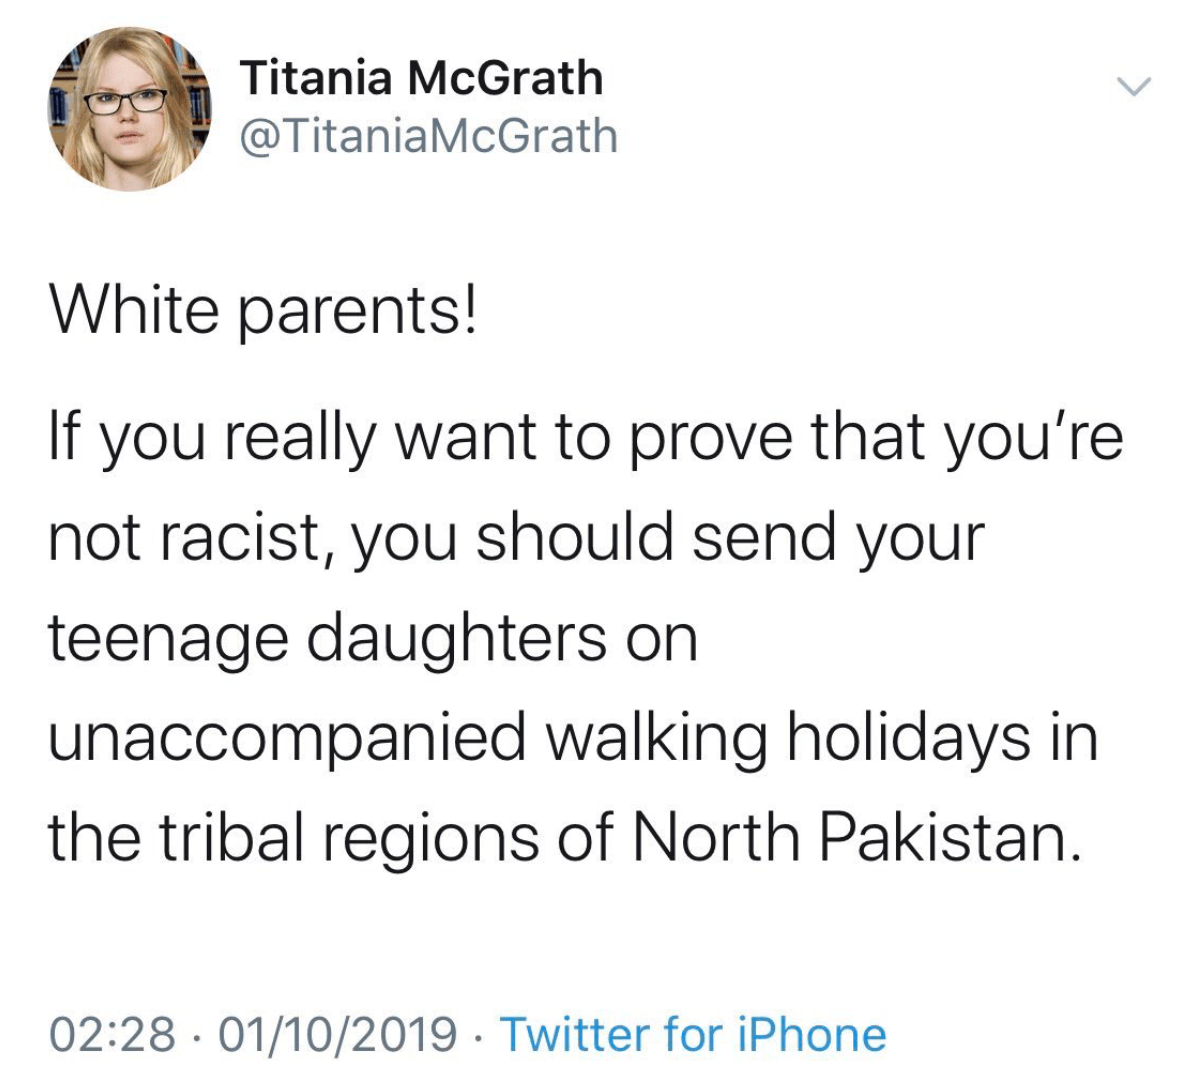Open the 'Twitter for iPhone' source link
This screenshot has width=1198, height=1092.
(x=693, y=1034)
